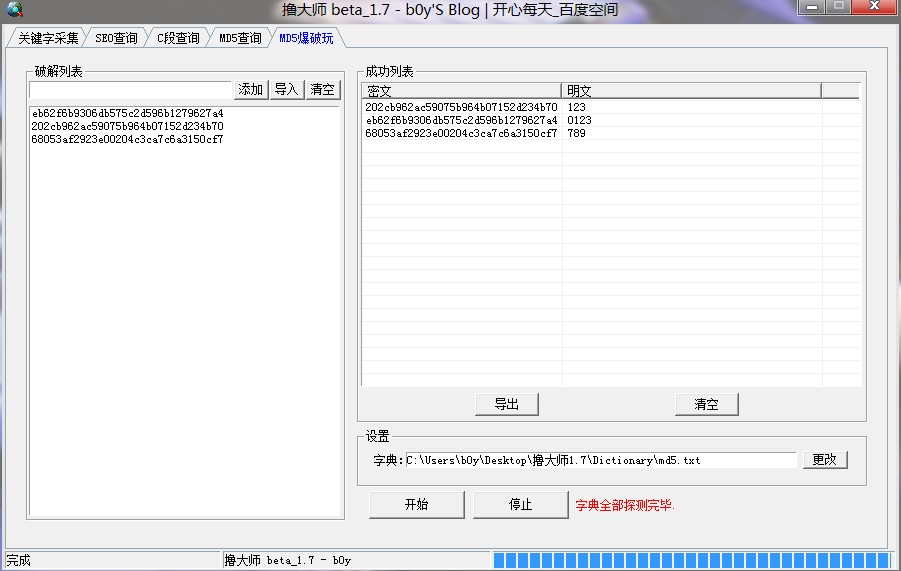Clear the 成功列表 with its 清空 button

(x=706, y=404)
